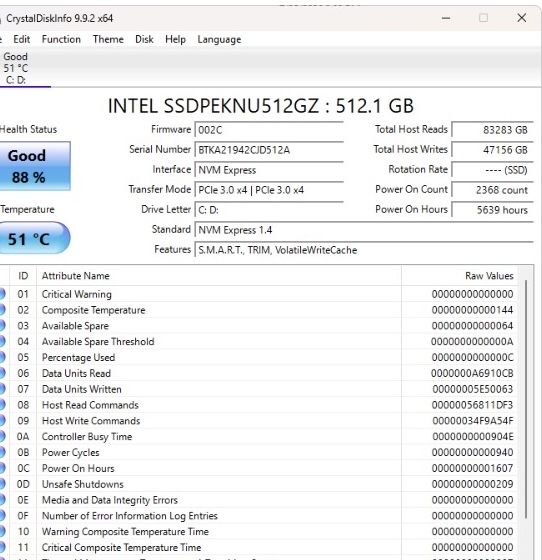Click the Raw Values column header

tap(459, 276)
